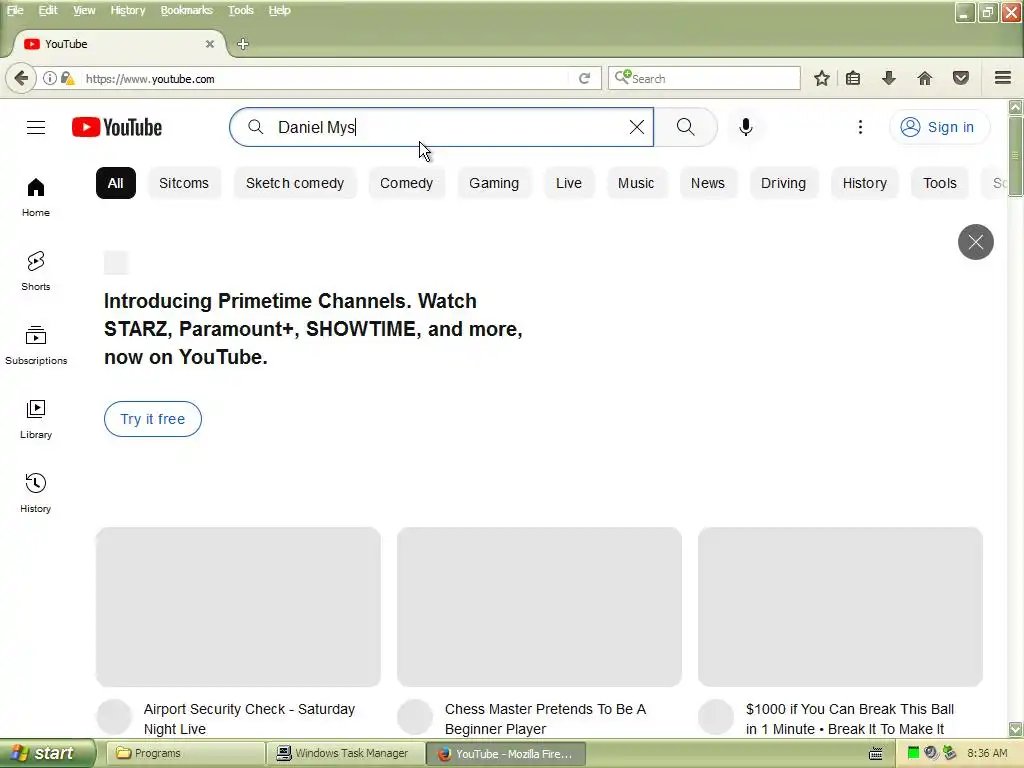
Task: Select the All filter chip
Action: coord(116,183)
